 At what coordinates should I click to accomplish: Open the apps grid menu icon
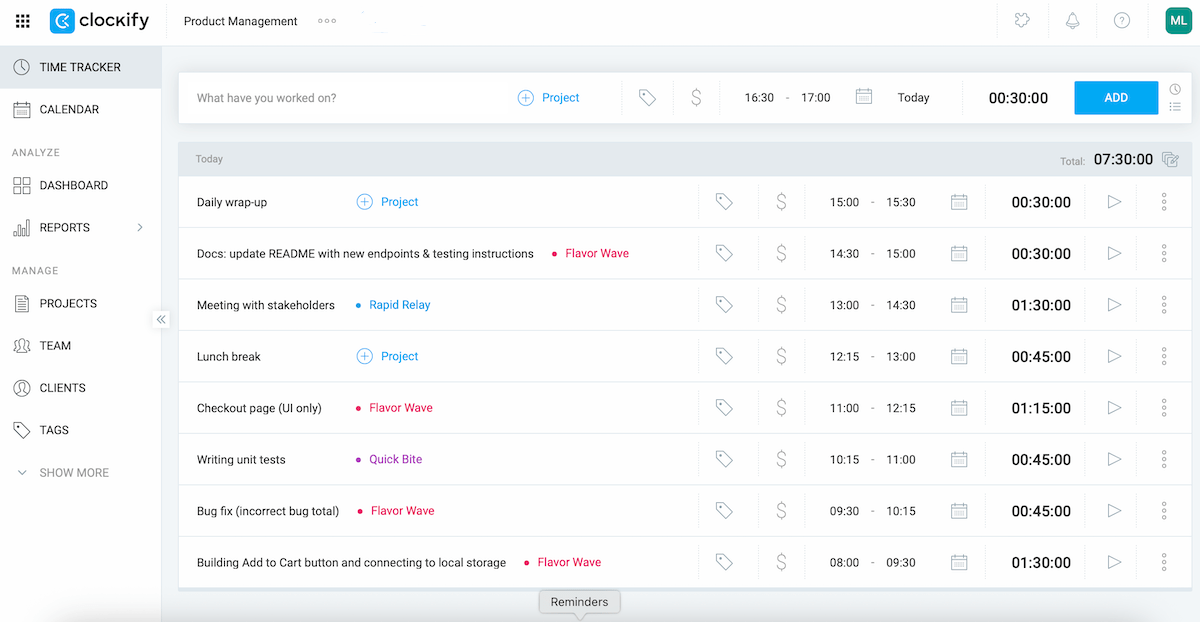click(23, 21)
